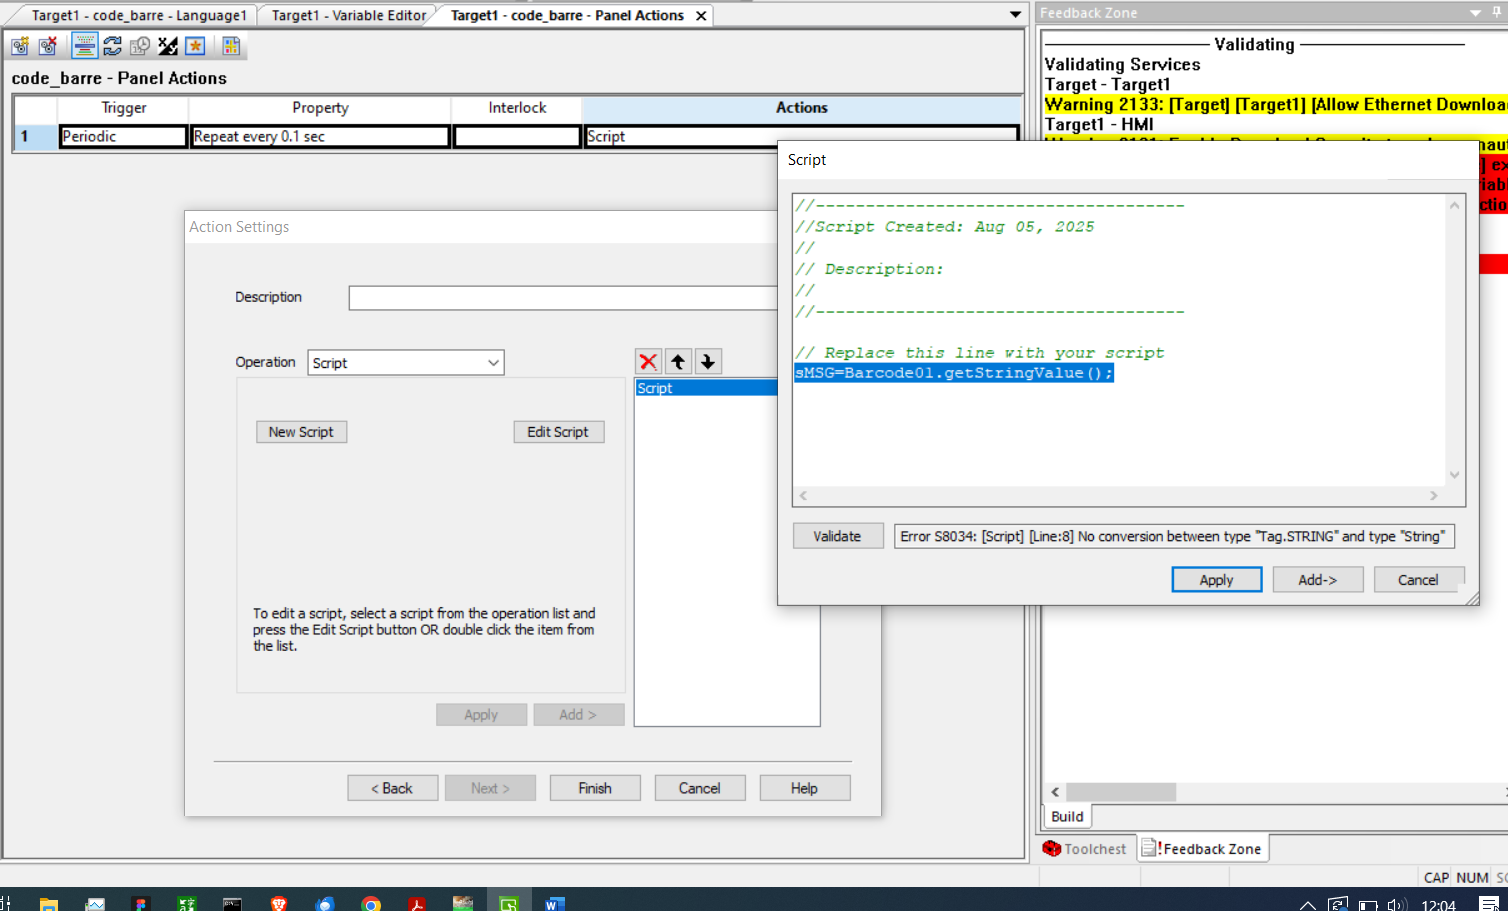1508x911 pixels.
Task: Move operation down with down arrow
Action: point(708,362)
